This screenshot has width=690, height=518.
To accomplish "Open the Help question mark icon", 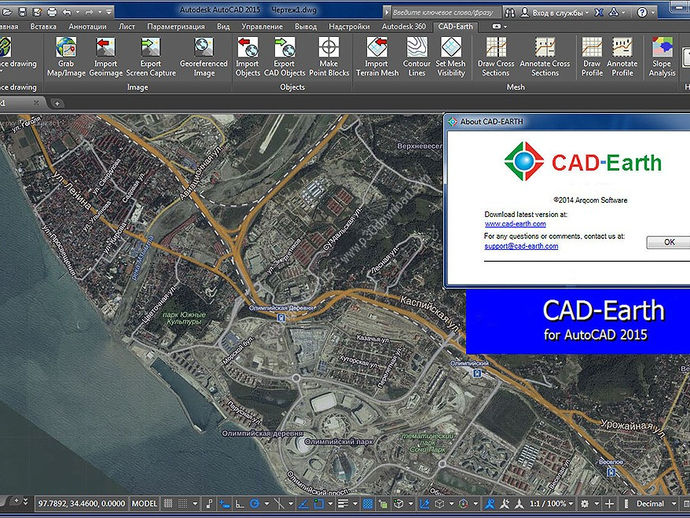I will [642, 12].
